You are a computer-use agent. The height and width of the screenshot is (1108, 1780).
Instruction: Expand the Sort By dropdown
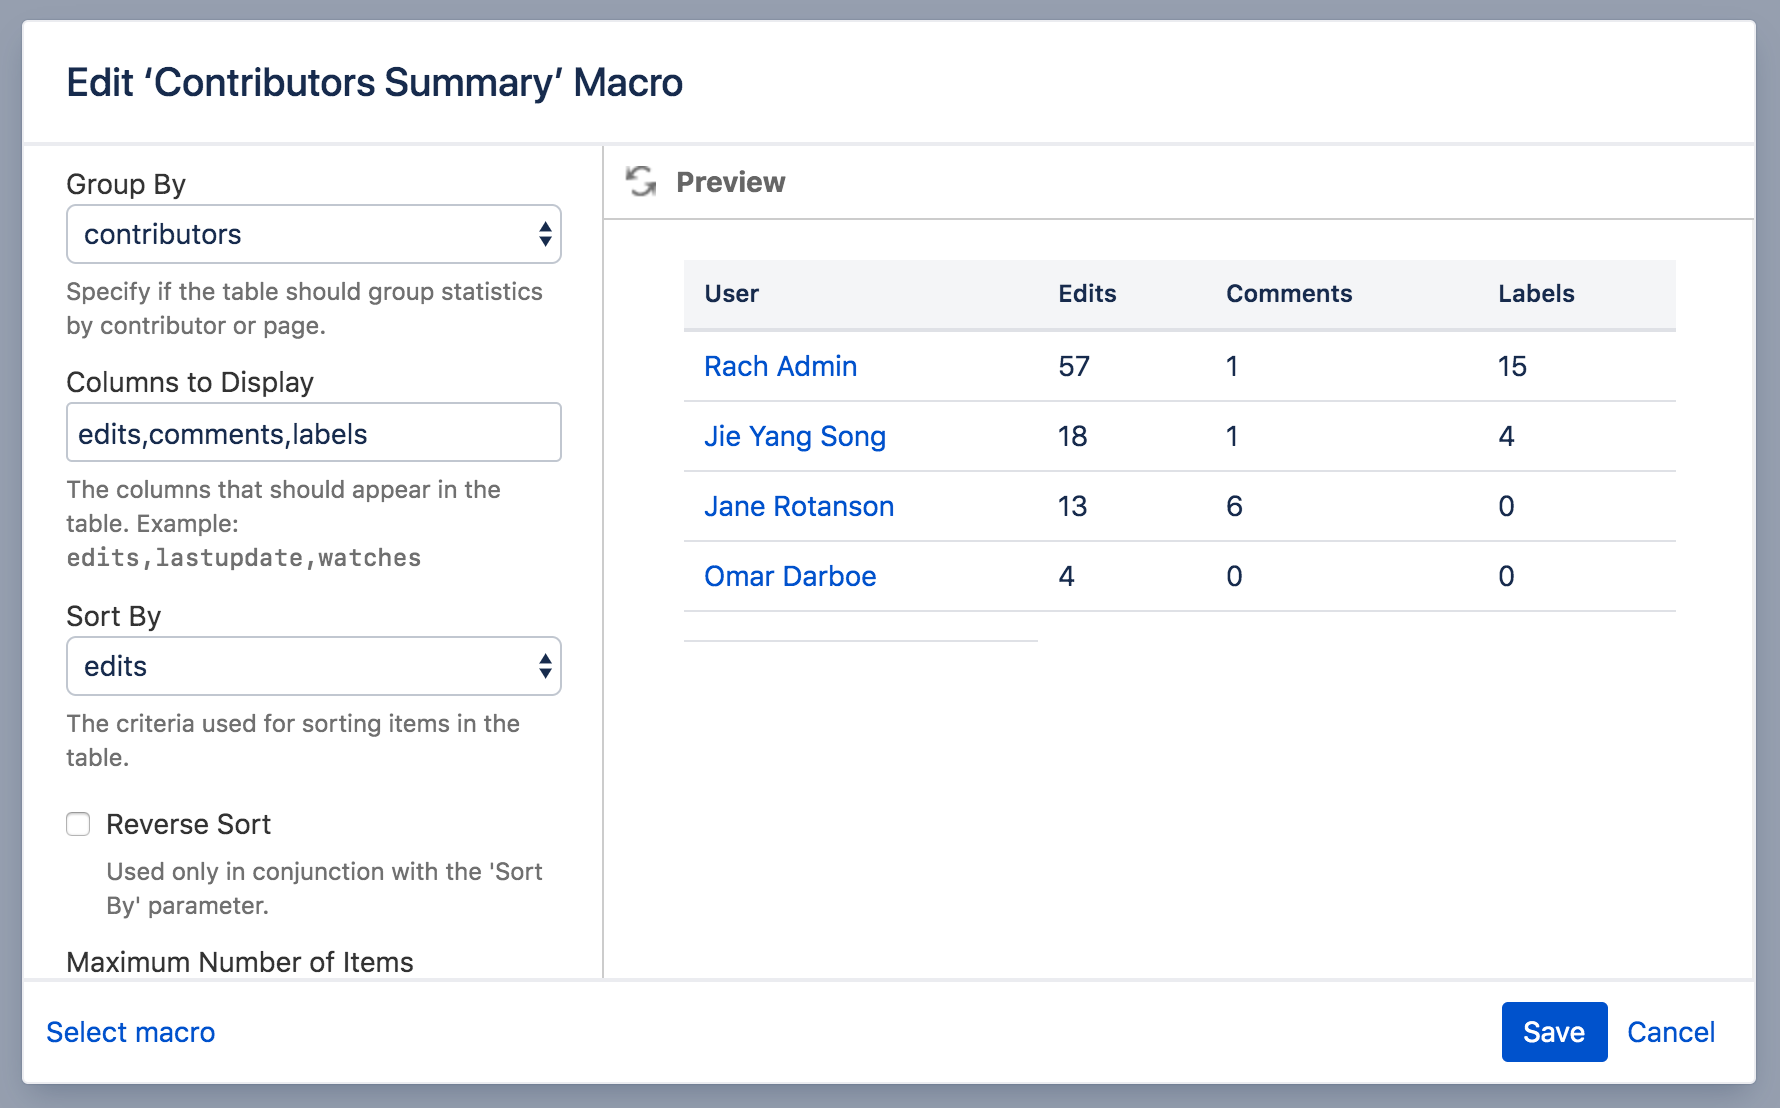click(313, 666)
